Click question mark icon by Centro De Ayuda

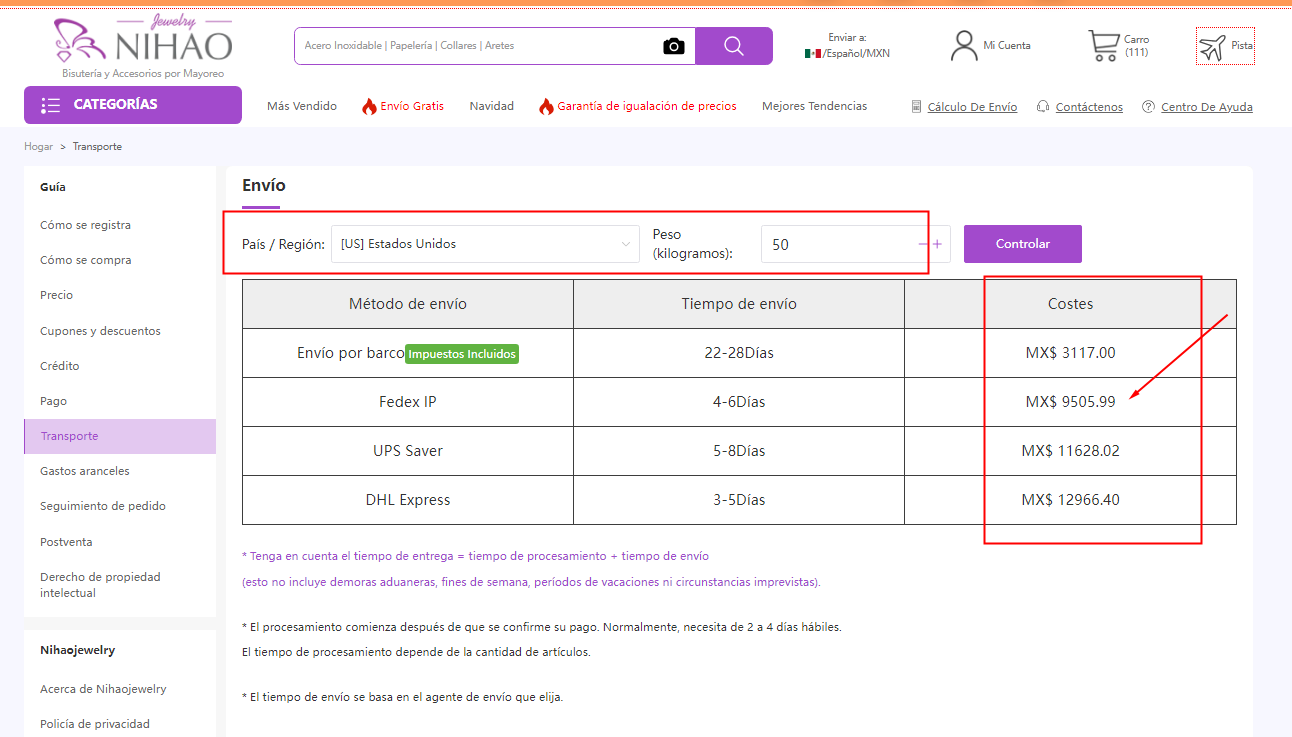coord(1148,107)
